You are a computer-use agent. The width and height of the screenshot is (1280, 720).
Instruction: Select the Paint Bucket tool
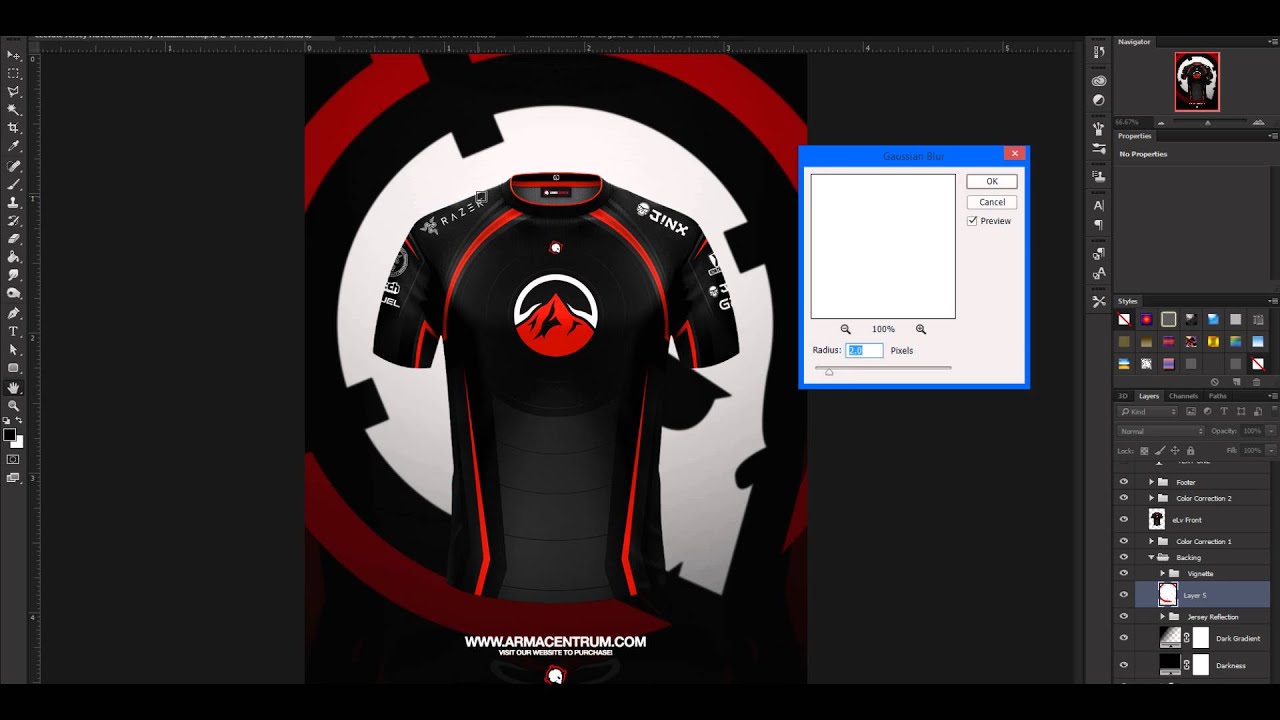(13, 257)
